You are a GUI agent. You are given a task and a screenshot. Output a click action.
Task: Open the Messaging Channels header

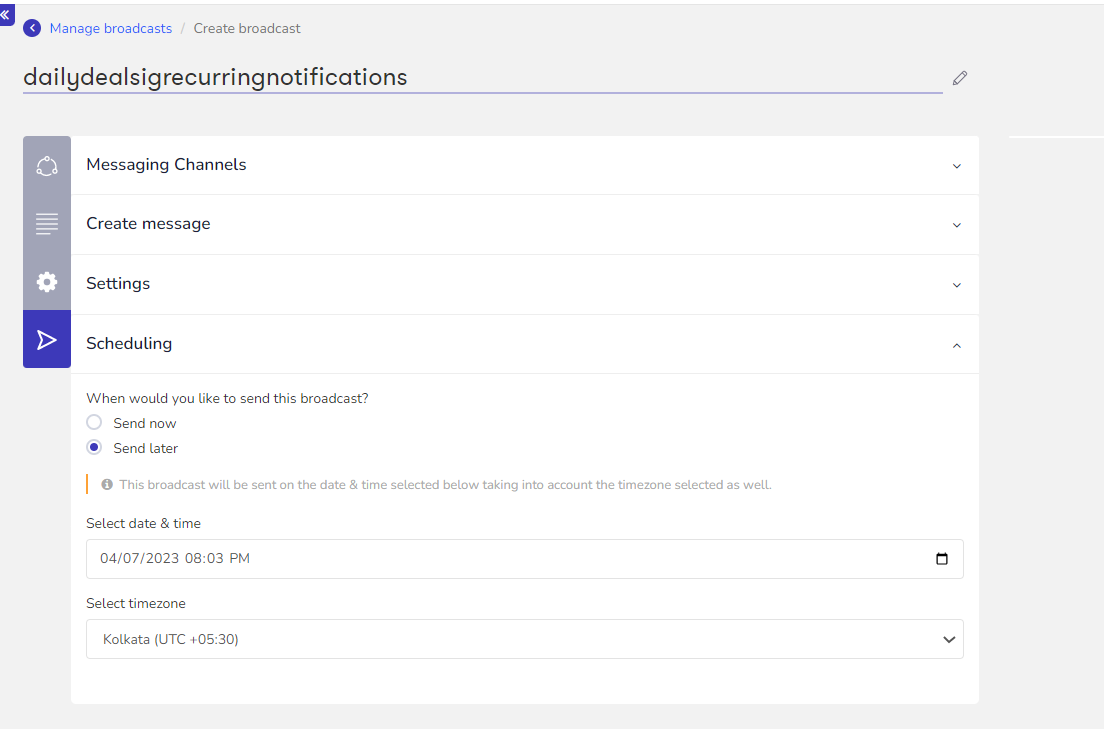coord(525,165)
